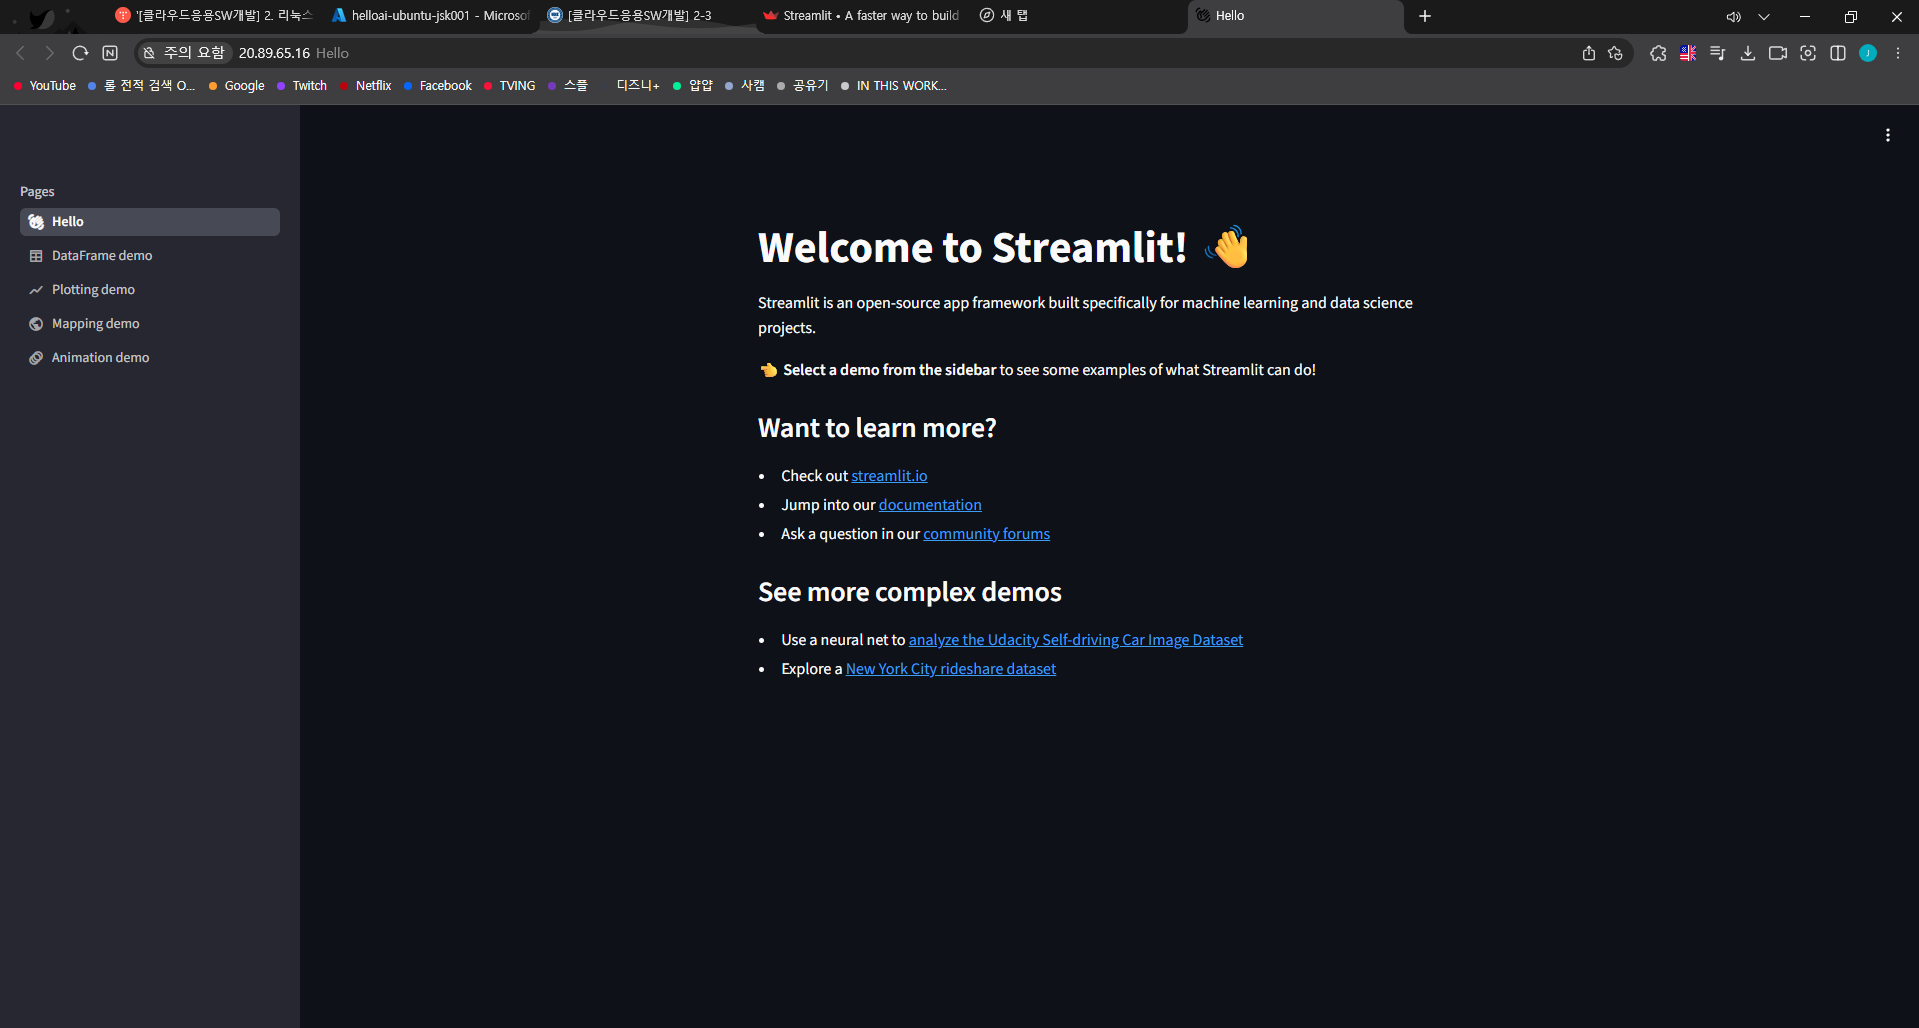The height and width of the screenshot is (1028, 1919).
Task: Visit the community forums link
Action: 986,534
